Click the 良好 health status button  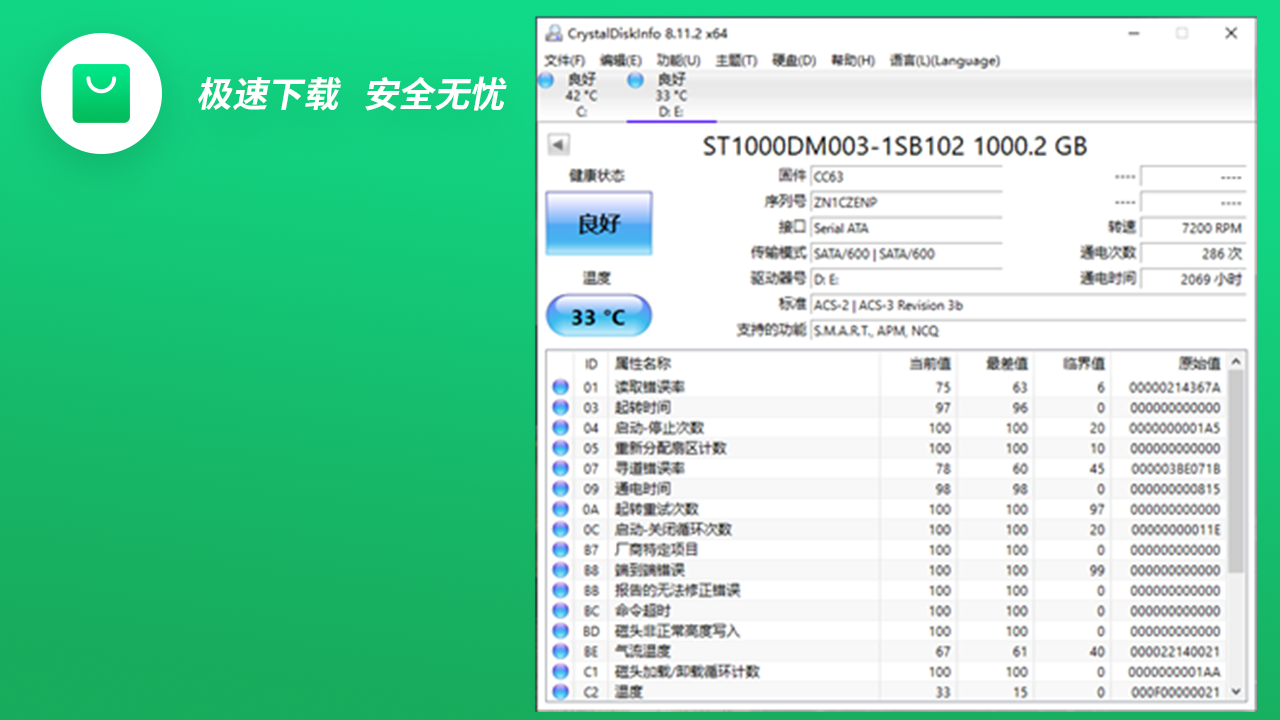click(x=597, y=222)
